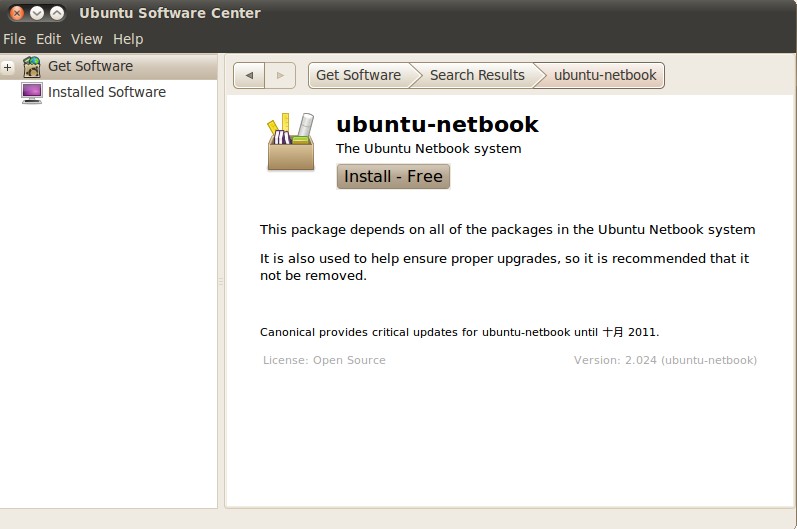Expand the Get Software tree node
This screenshot has width=797, height=529.
(8, 67)
